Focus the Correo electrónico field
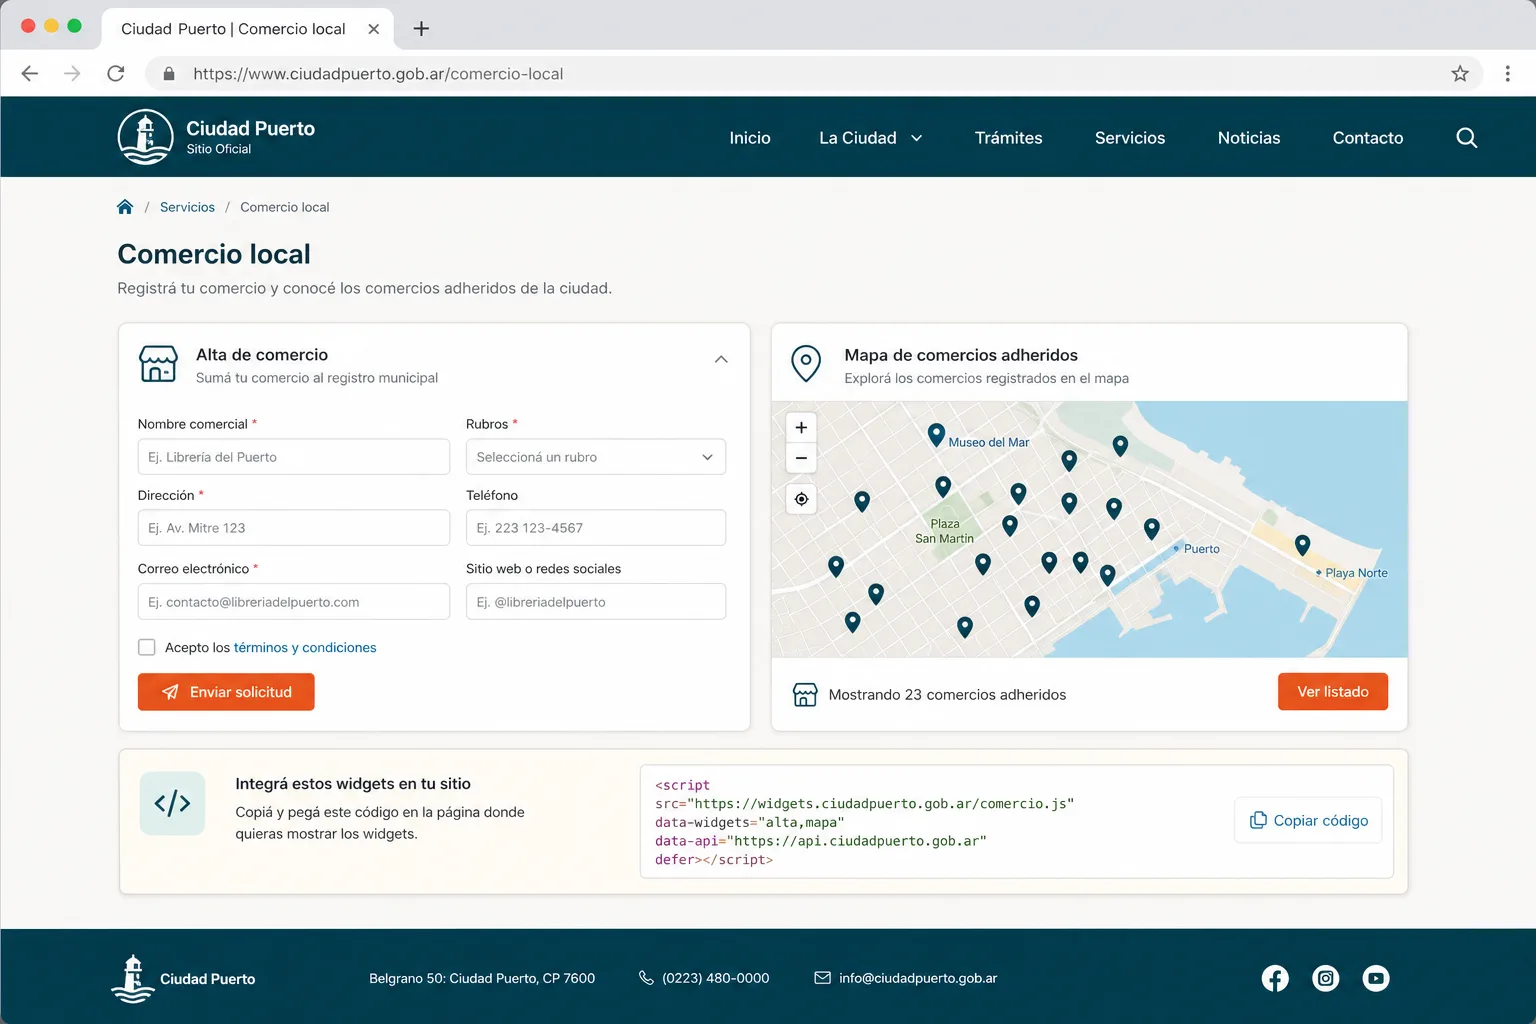 (x=294, y=602)
